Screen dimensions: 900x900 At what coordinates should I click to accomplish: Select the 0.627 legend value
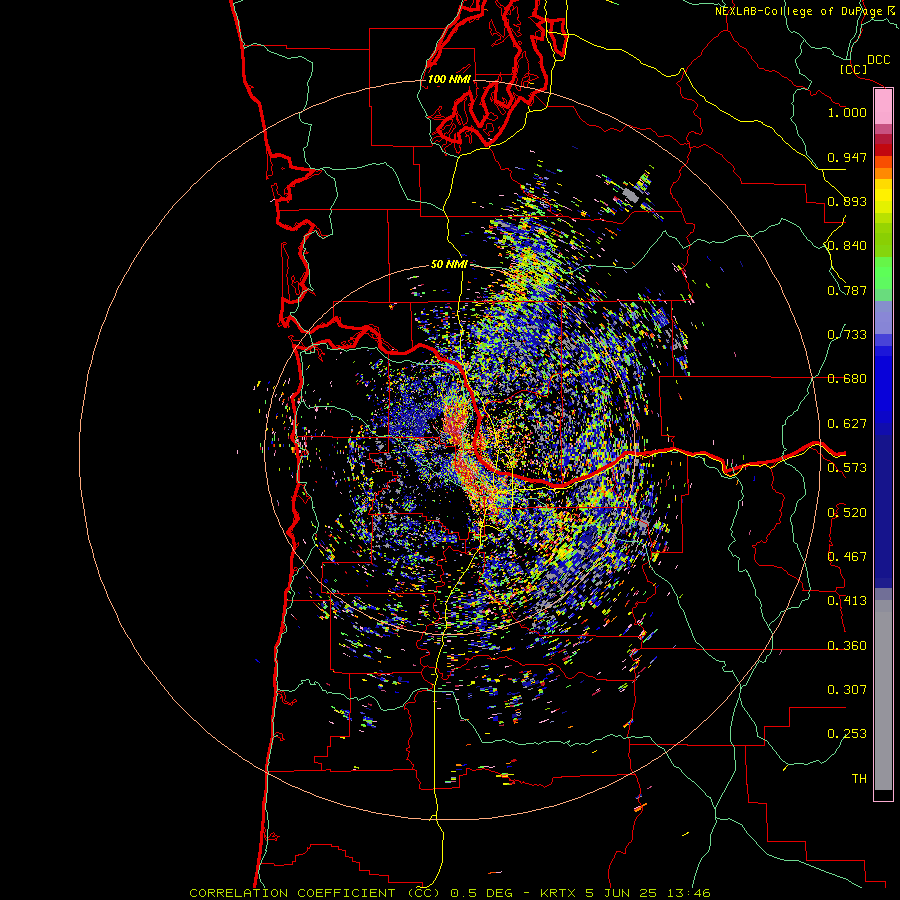coord(847,424)
